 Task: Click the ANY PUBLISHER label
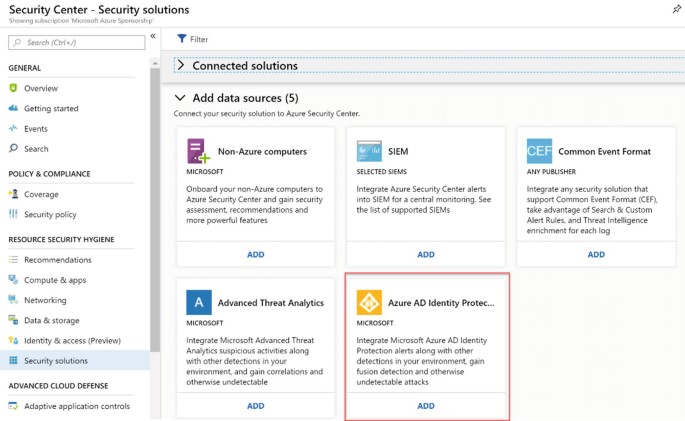pos(551,172)
